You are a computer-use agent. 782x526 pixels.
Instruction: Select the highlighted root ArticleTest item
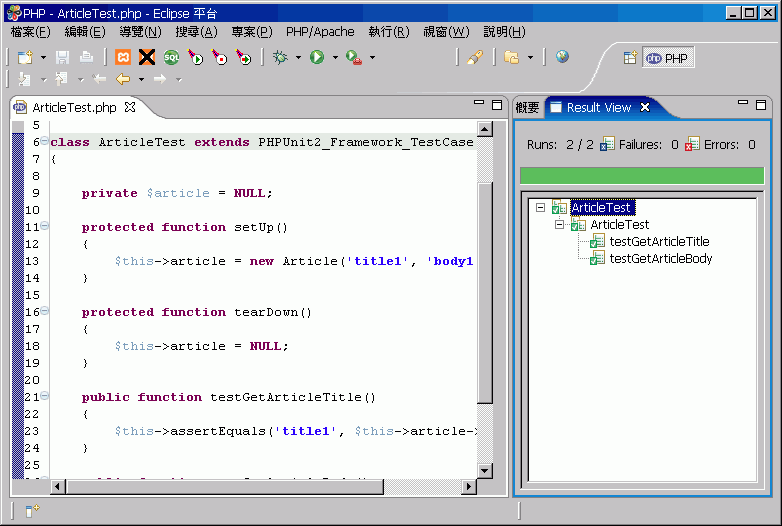point(602,207)
